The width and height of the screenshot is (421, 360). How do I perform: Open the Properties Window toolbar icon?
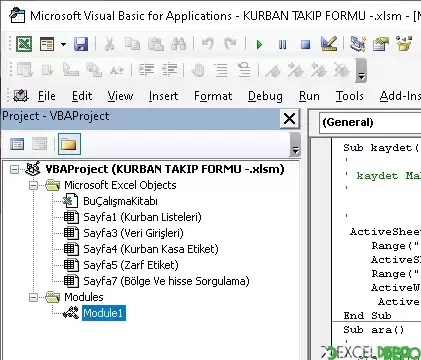pos(381,44)
